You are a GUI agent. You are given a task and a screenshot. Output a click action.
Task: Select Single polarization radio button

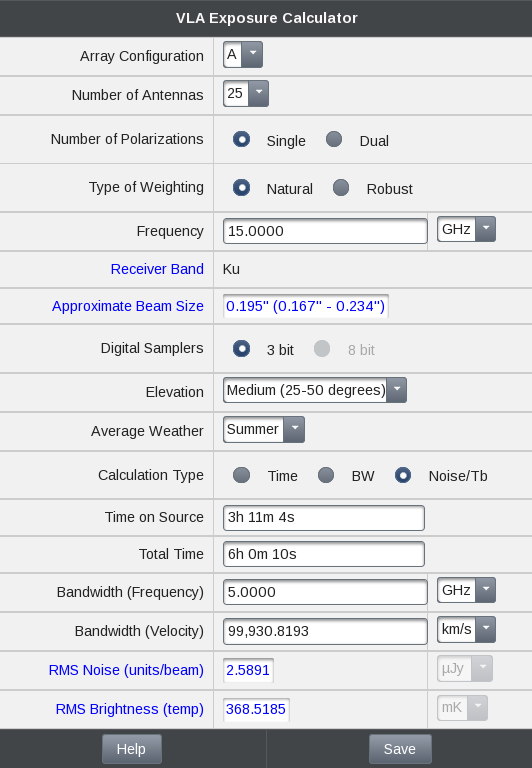242,139
